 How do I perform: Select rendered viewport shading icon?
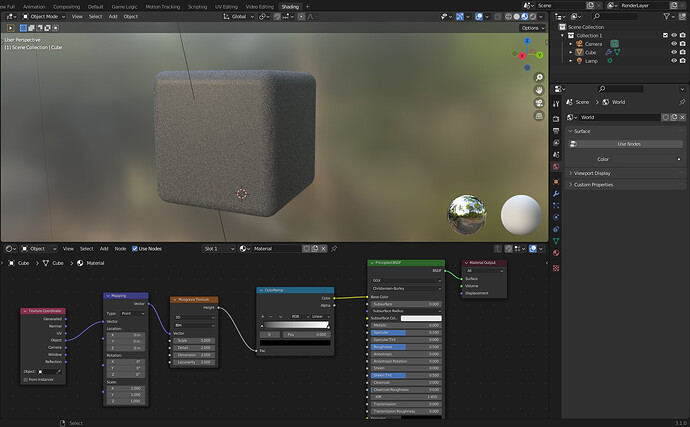[x=533, y=17]
